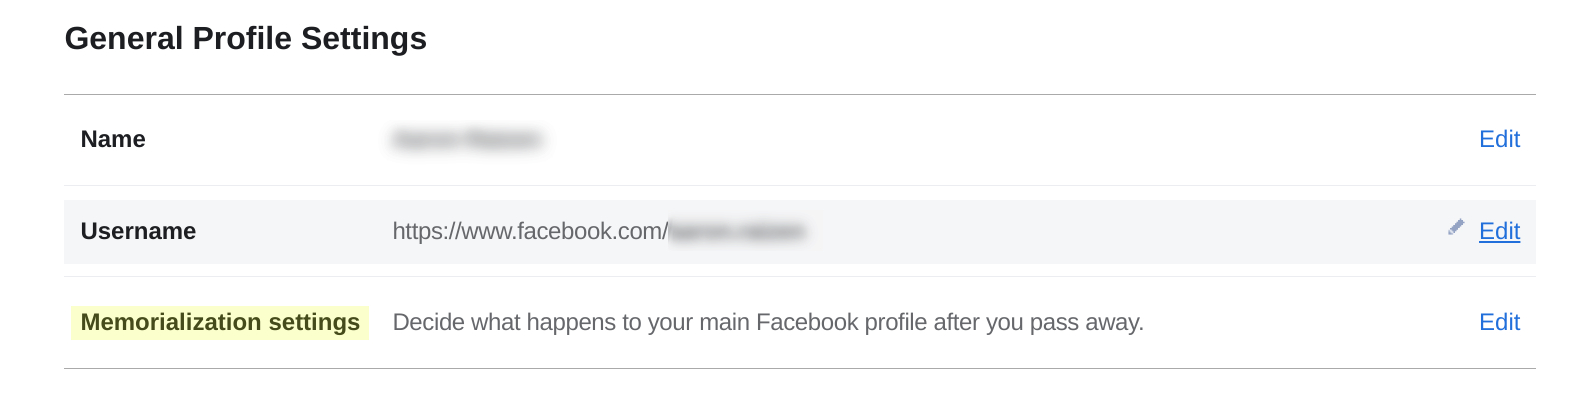The width and height of the screenshot is (1585, 407).
Task: Click the blurred name value
Action: tap(467, 139)
